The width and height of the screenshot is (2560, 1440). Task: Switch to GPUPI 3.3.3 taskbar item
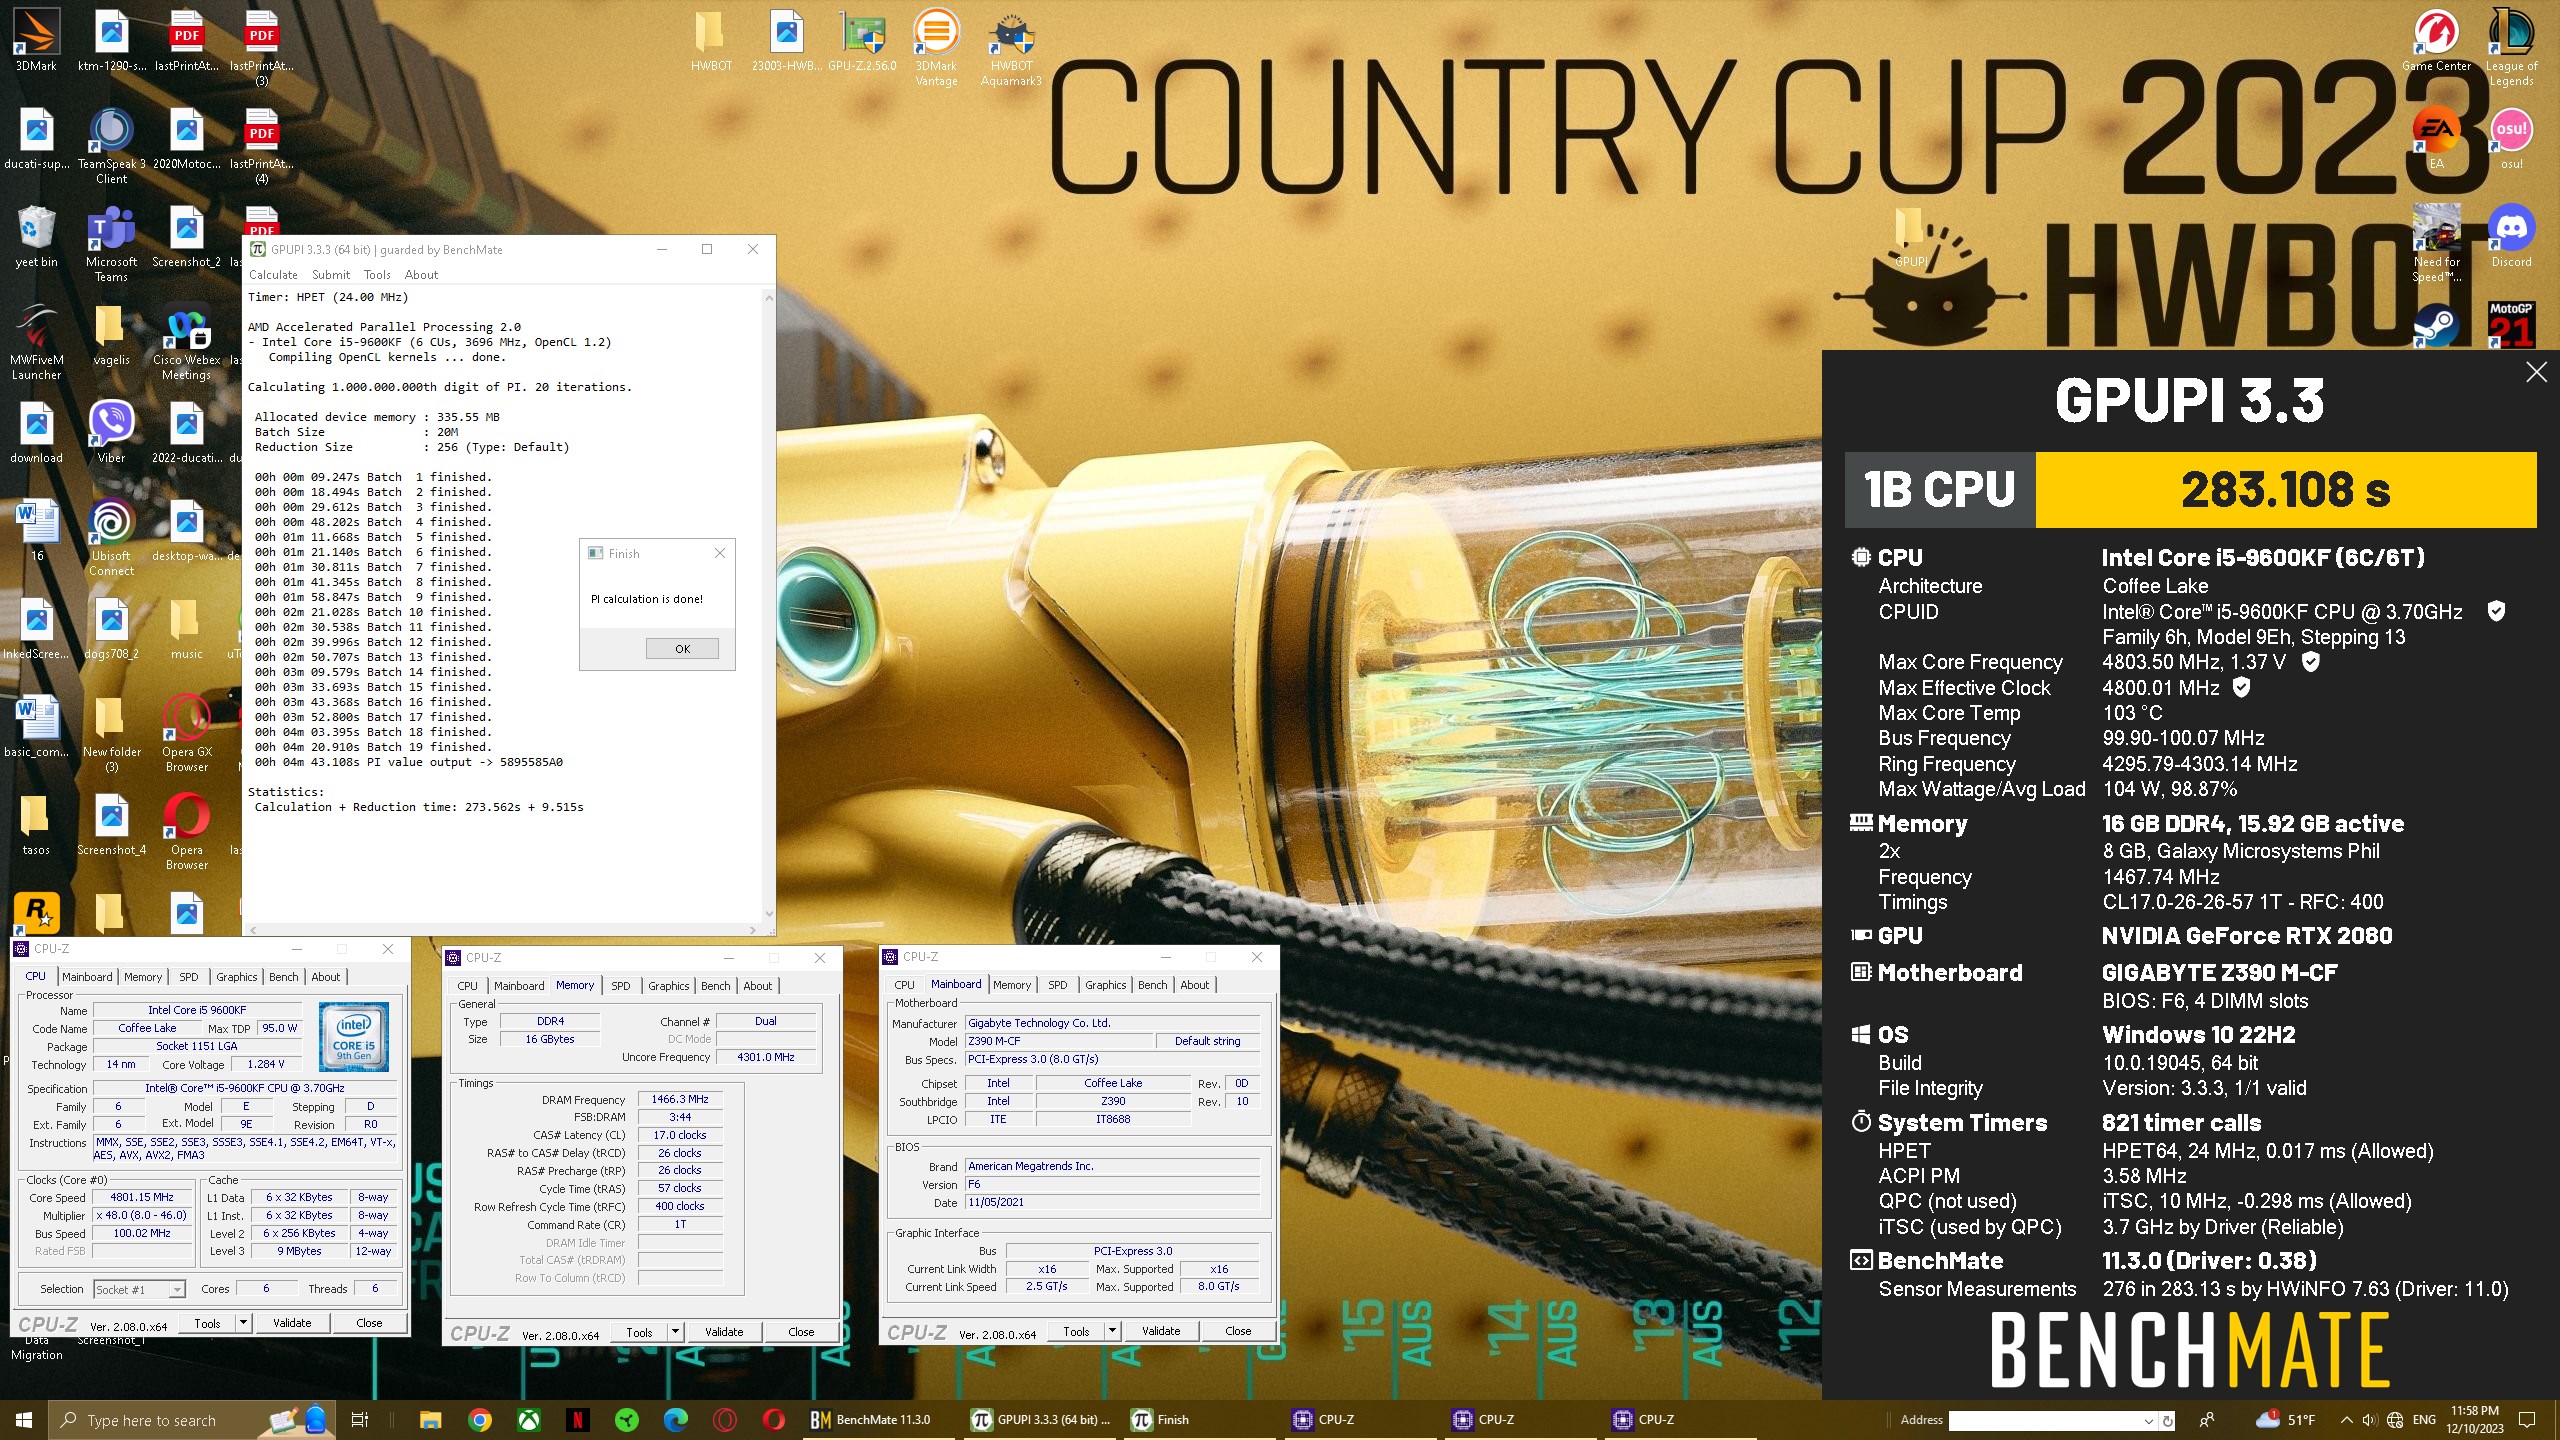click(x=1040, y=1419)
